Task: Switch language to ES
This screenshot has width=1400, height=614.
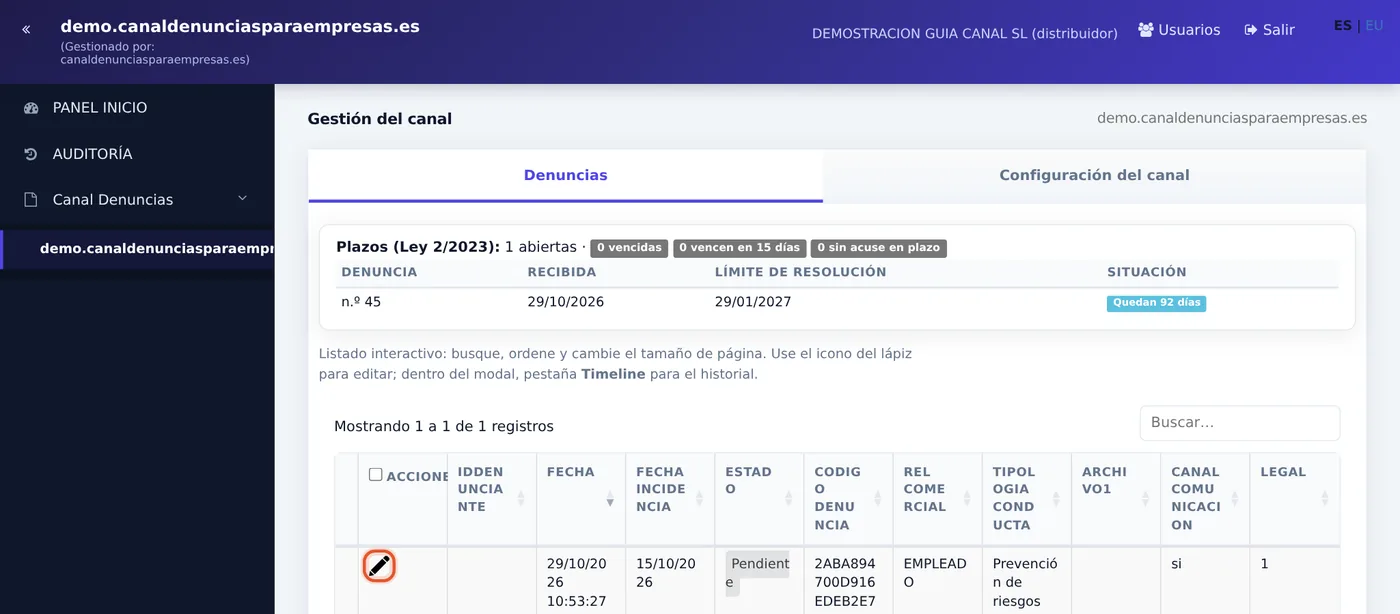Action: click(x=1342, y=26)
